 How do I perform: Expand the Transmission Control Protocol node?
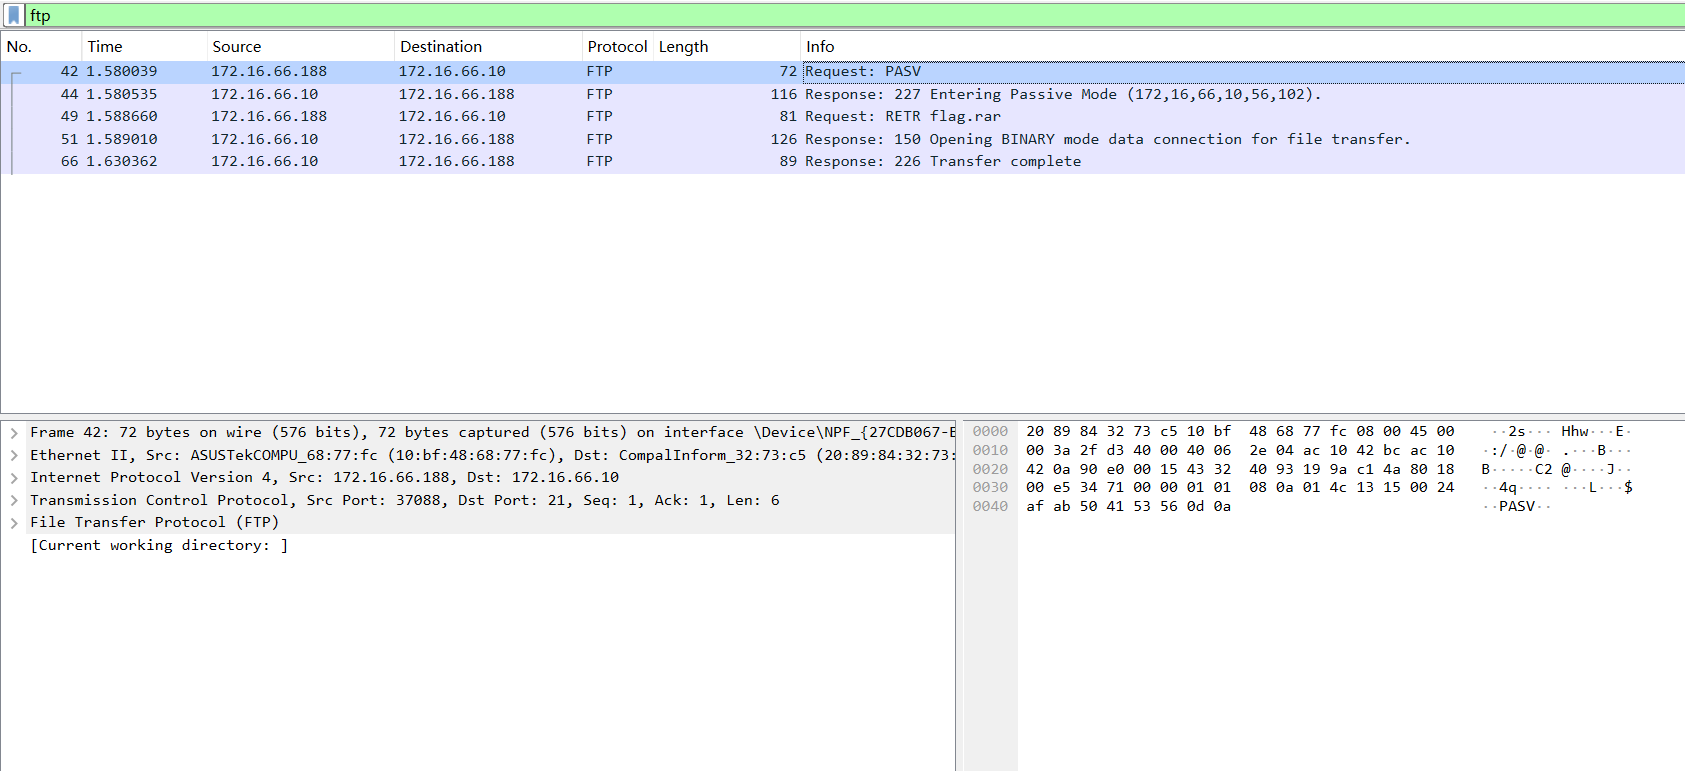(x=14, y=500)
